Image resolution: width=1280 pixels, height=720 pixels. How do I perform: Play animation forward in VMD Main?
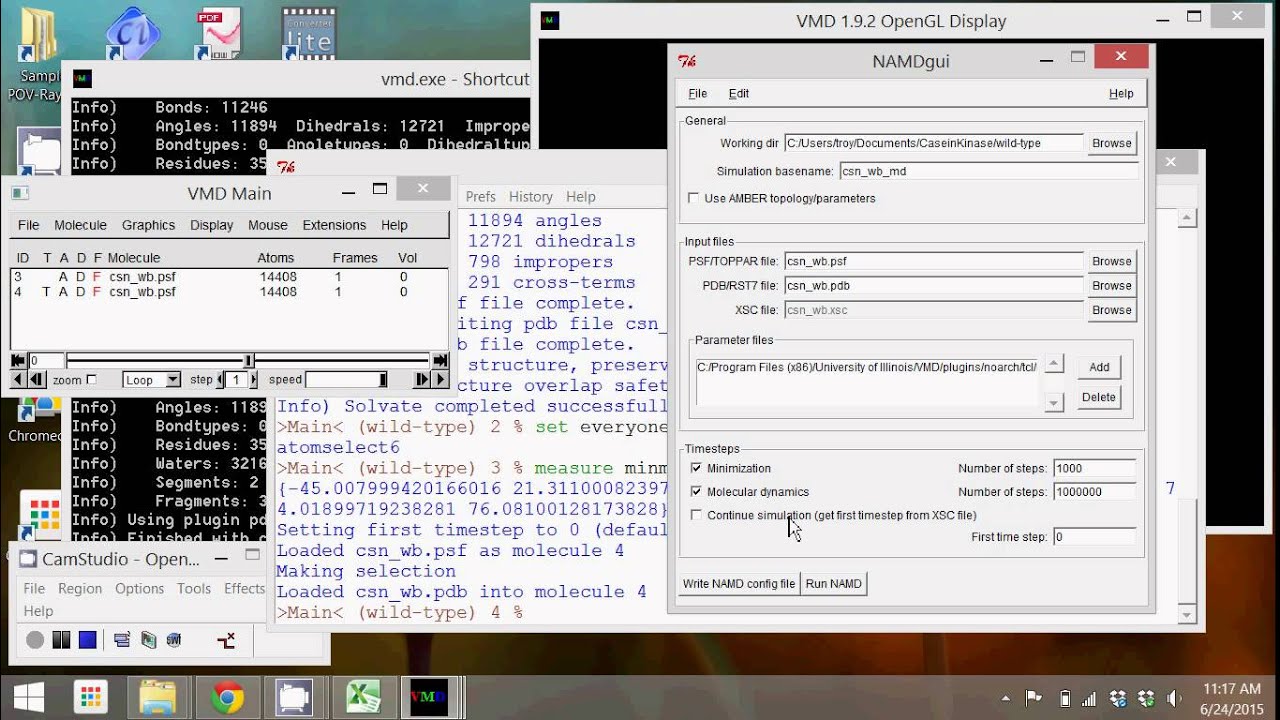coord(441,380)
